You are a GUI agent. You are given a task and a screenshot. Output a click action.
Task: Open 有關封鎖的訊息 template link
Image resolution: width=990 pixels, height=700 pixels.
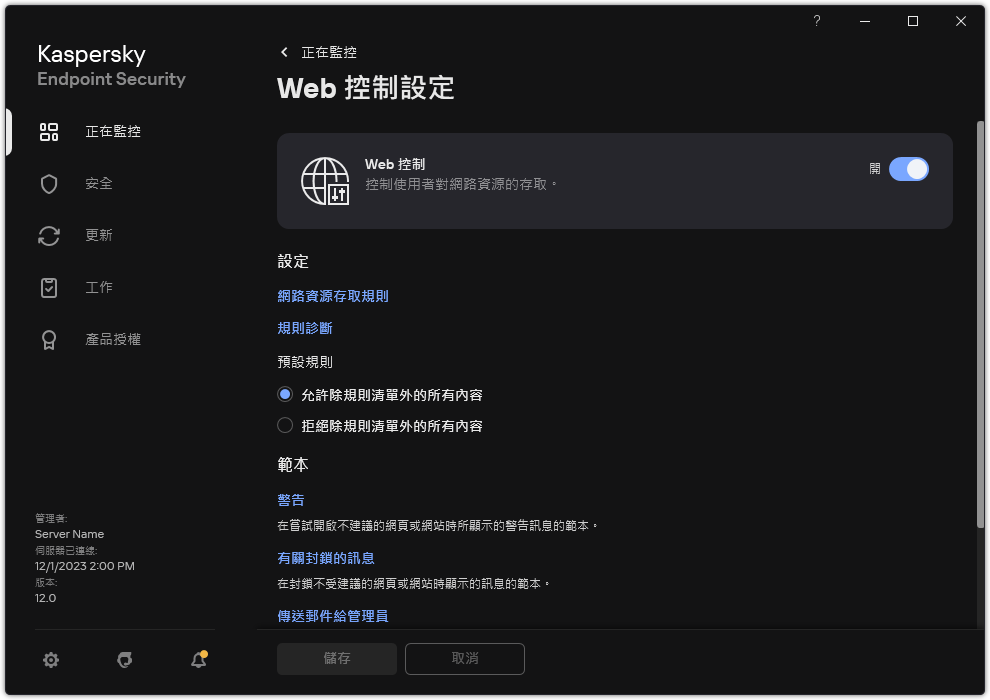pos(326,558)
